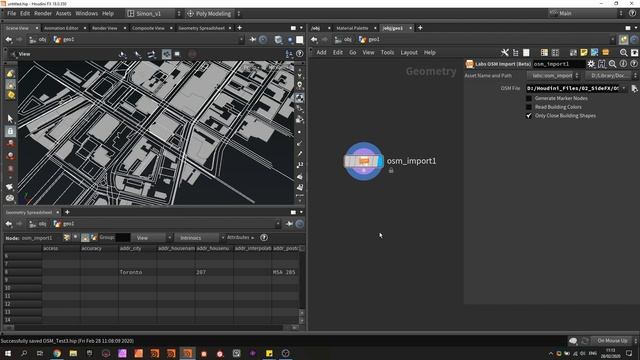This screenshot has height=360, width=640.
Task: Select the arrow Select tool in viewport sidebar
Action: tap(10, 119)
